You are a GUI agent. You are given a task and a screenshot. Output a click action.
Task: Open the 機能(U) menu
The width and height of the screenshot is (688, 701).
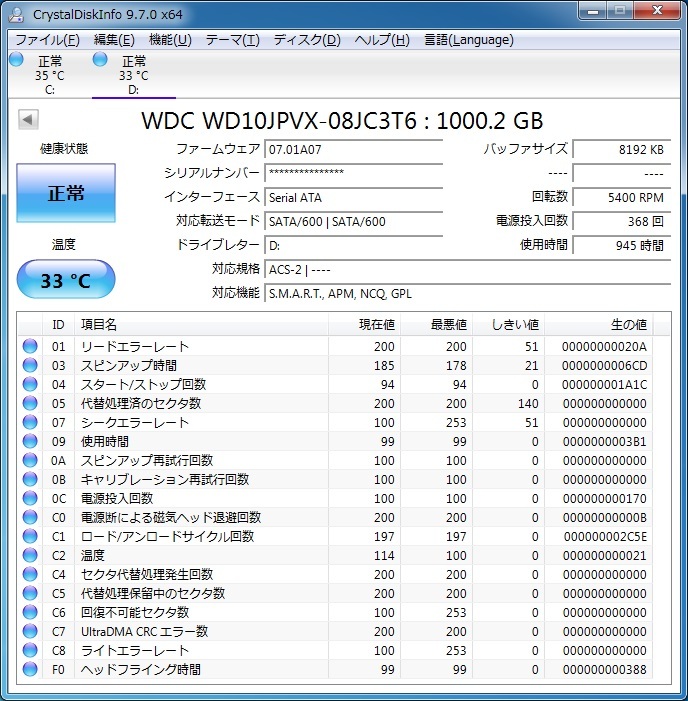tap(170, 40)
